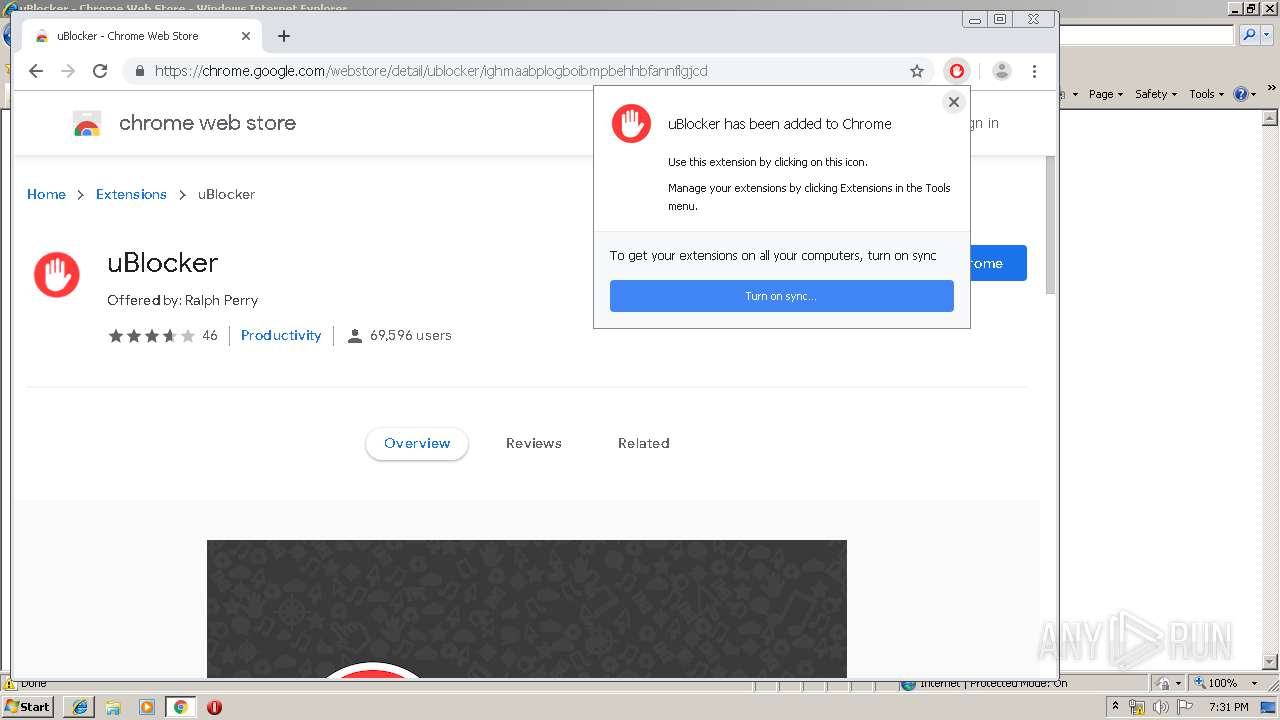Screen dimensions: 1280x720
Task: Bookmark this page with the star icon
Action: point(917,71)
